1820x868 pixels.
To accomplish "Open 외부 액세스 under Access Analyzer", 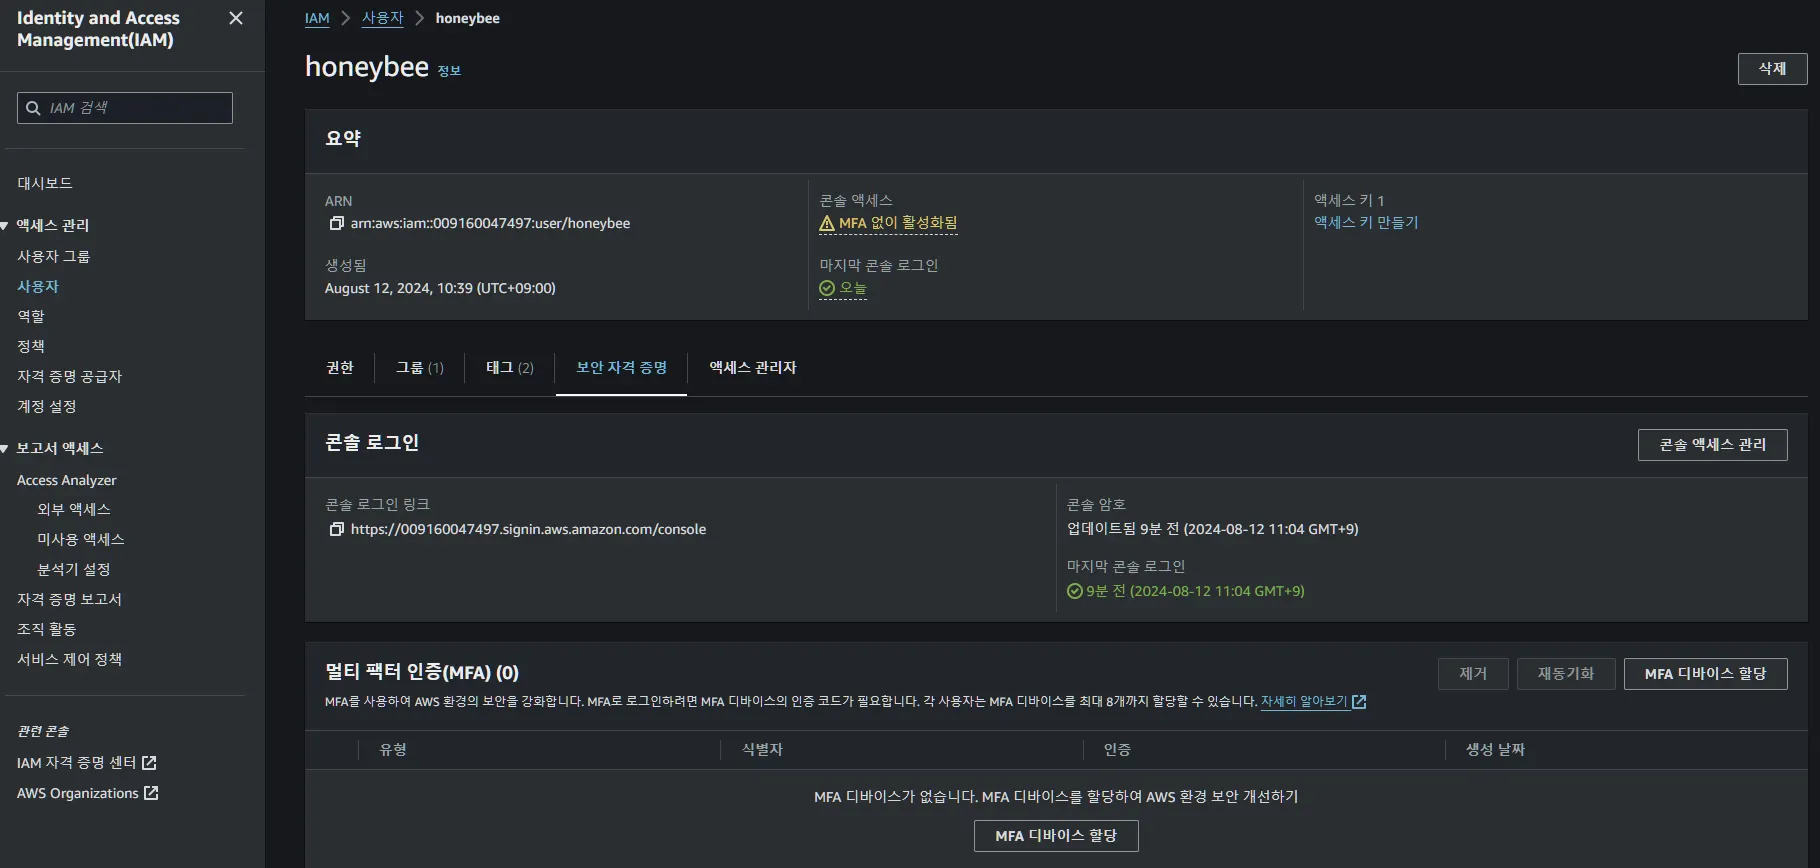I will coord(74,510).
